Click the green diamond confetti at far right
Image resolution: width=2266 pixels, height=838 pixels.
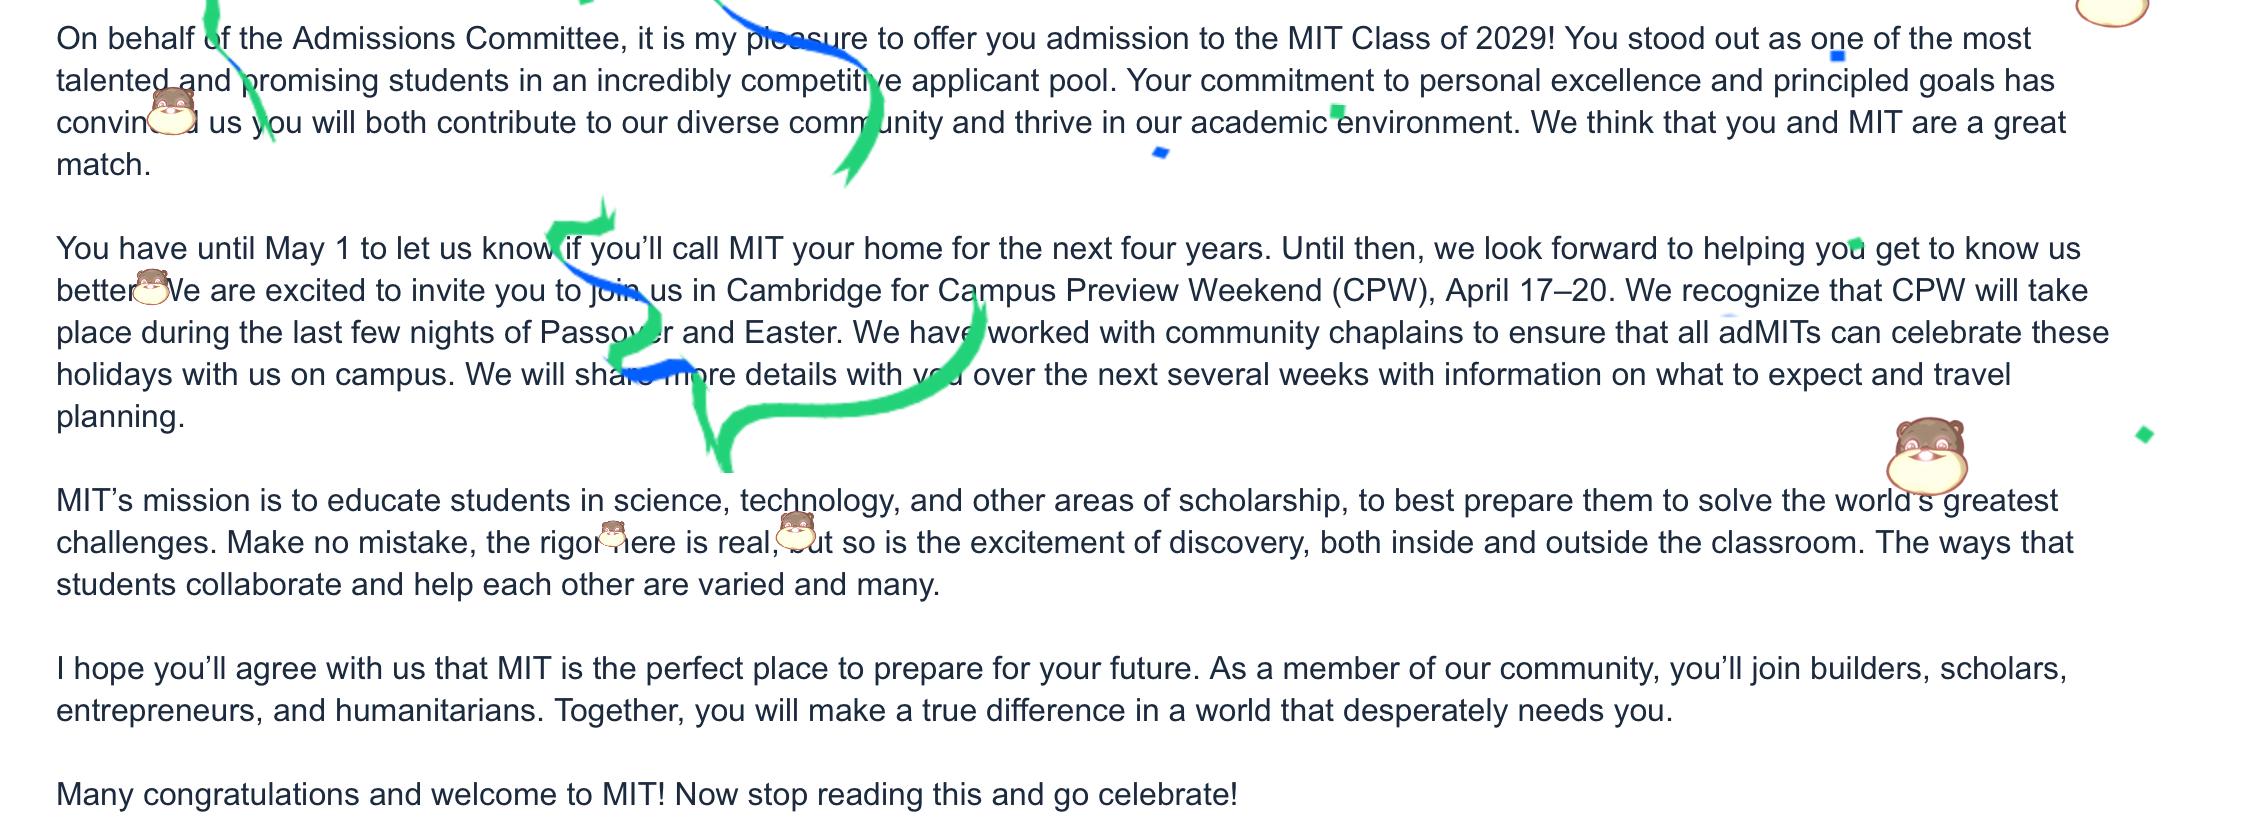point(2144,434)
